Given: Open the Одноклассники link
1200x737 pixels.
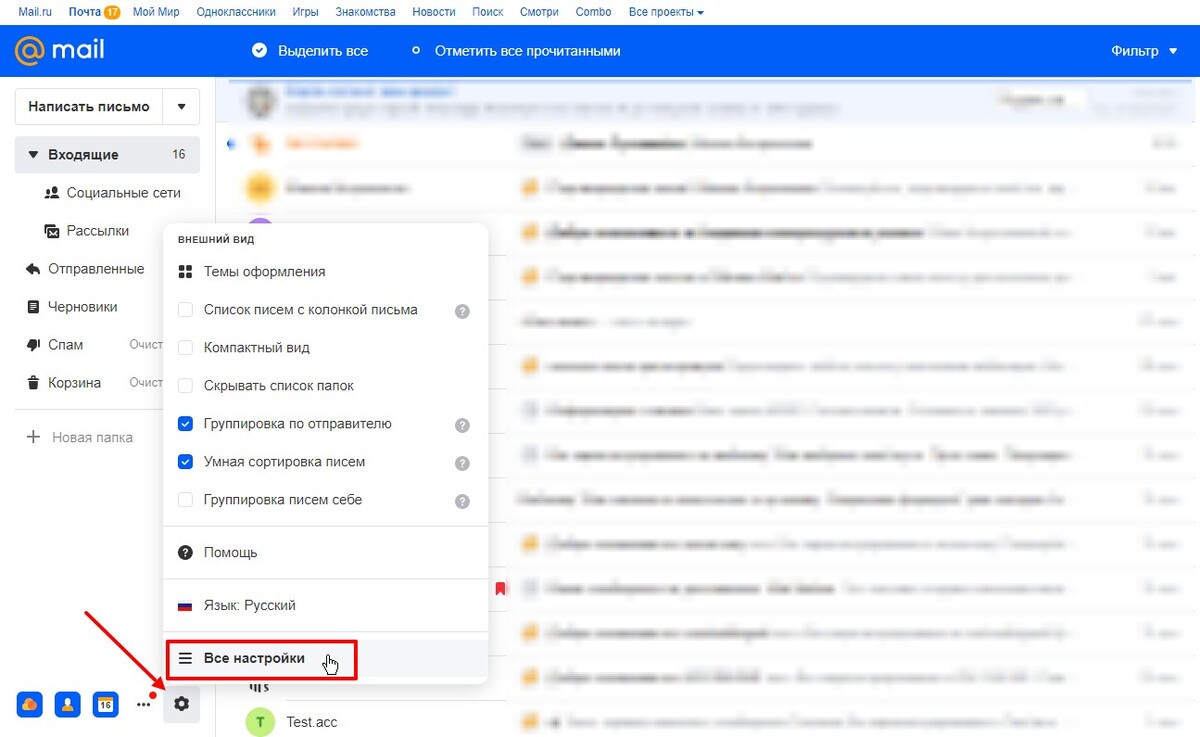Looking at the screenshot, I should pyautogui.click(x=236, y=12).
